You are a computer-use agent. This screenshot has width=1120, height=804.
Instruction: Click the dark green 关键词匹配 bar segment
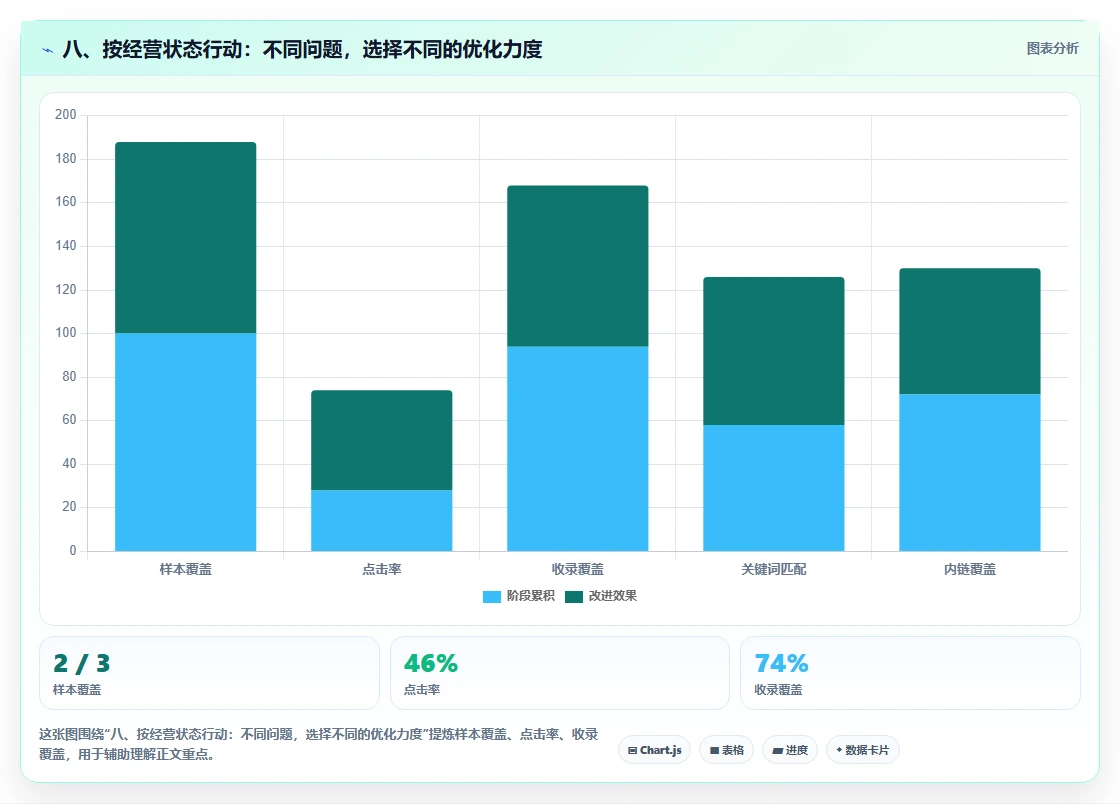pyautogui.click(x=774, y=351)
